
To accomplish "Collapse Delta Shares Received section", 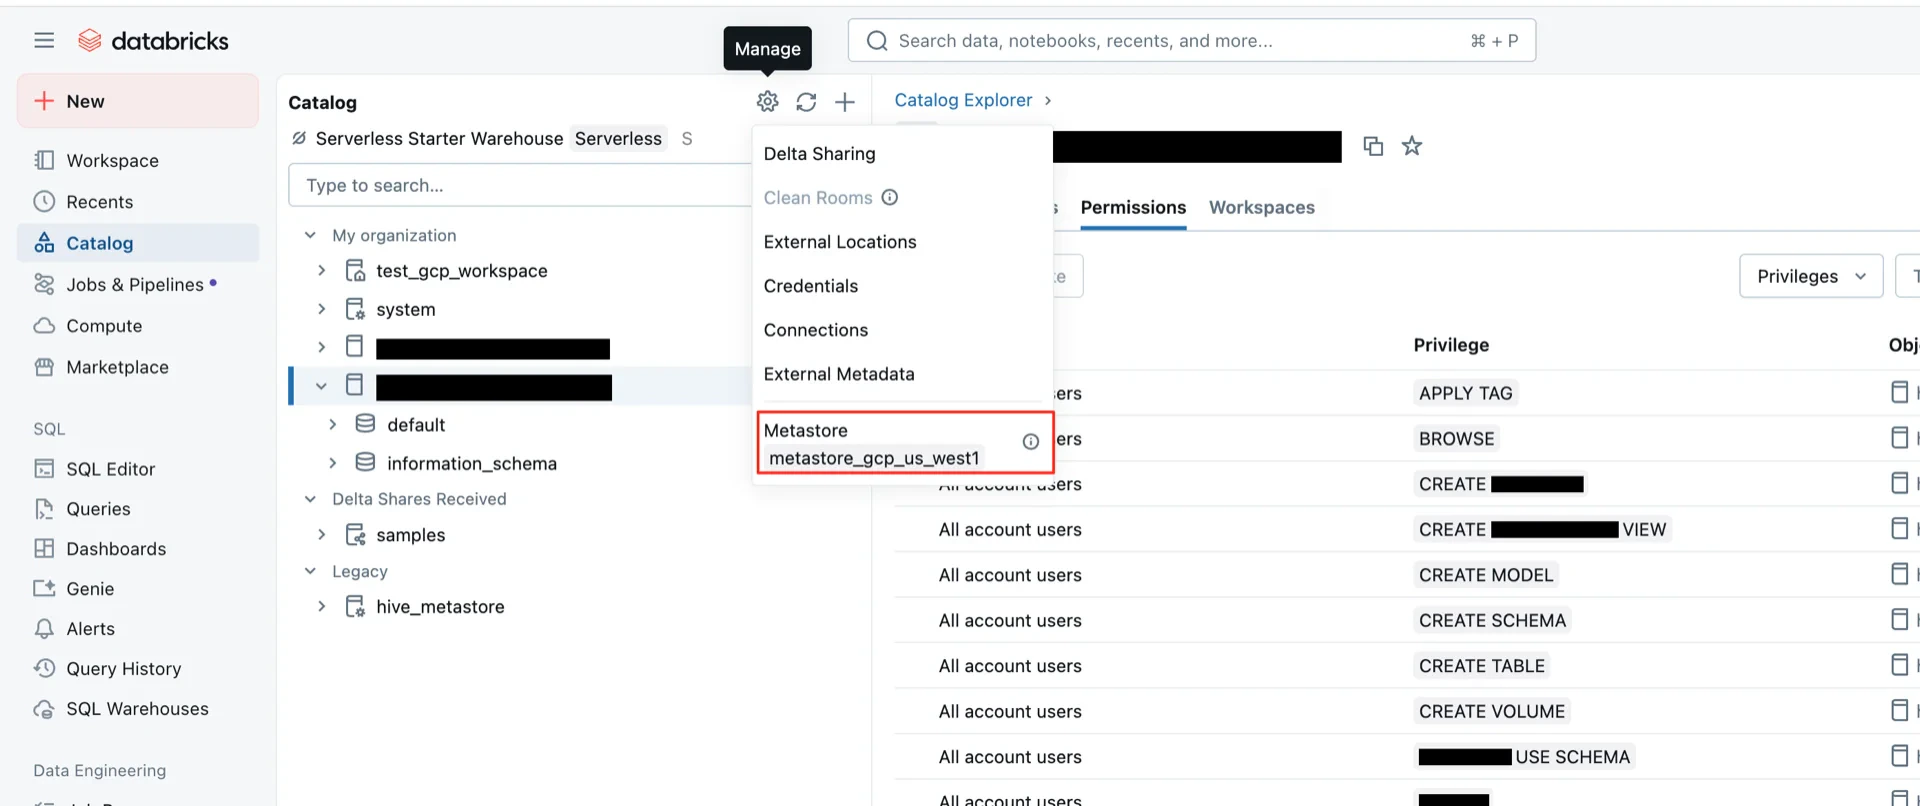I will pyautogui.click(x=310, y=499).
